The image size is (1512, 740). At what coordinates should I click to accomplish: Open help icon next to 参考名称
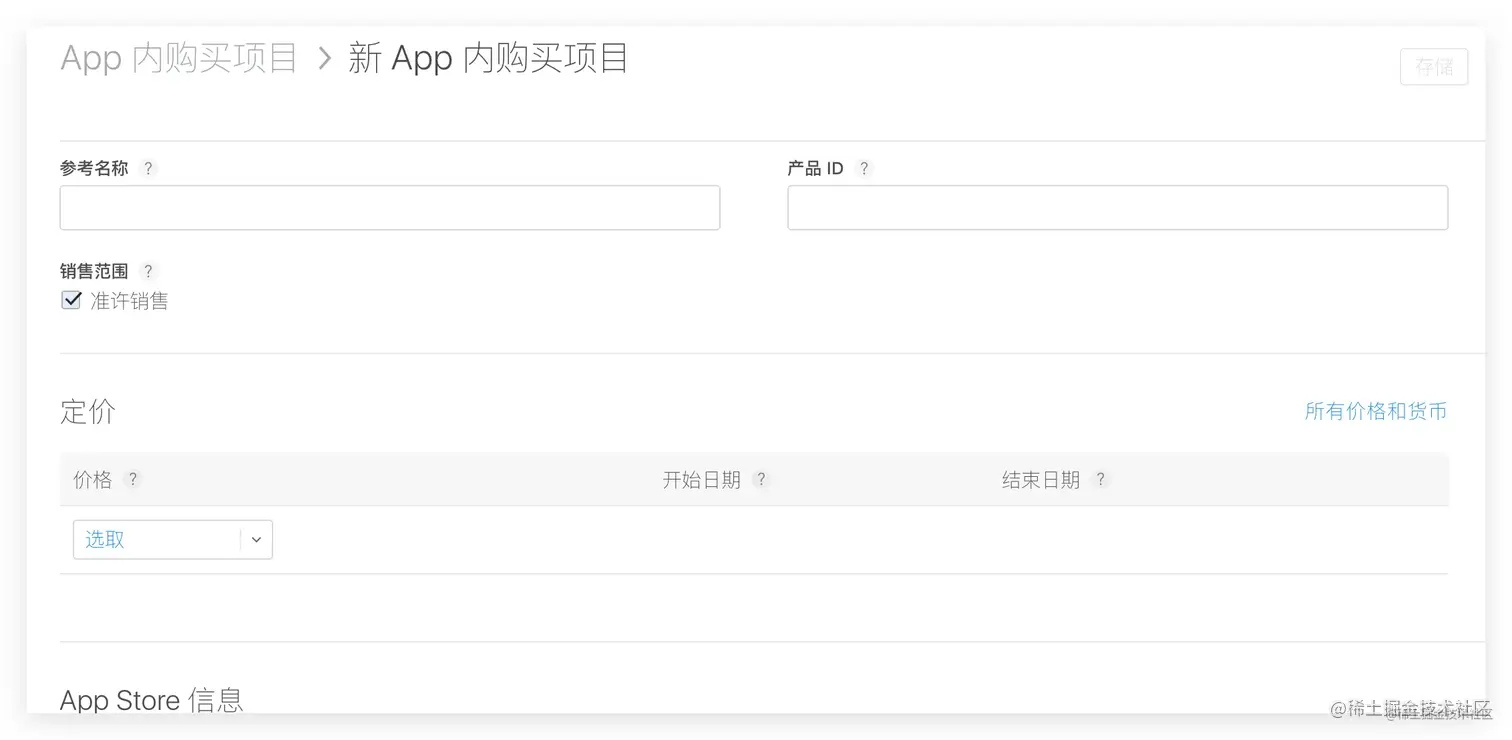(148, 168)
